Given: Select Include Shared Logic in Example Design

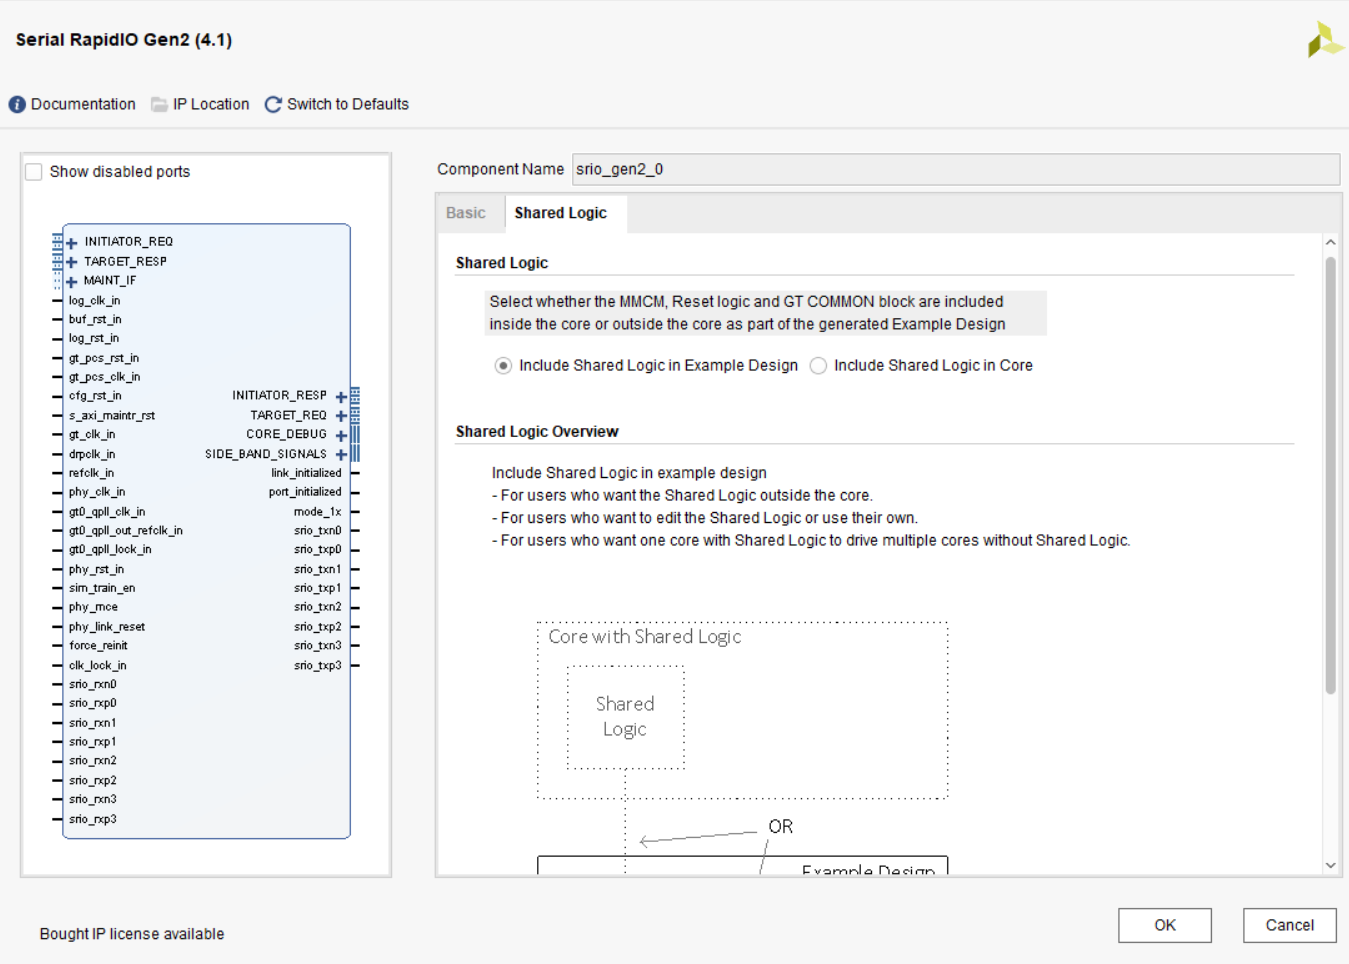Looking at the screenshot, I should (x=503, y=366).
